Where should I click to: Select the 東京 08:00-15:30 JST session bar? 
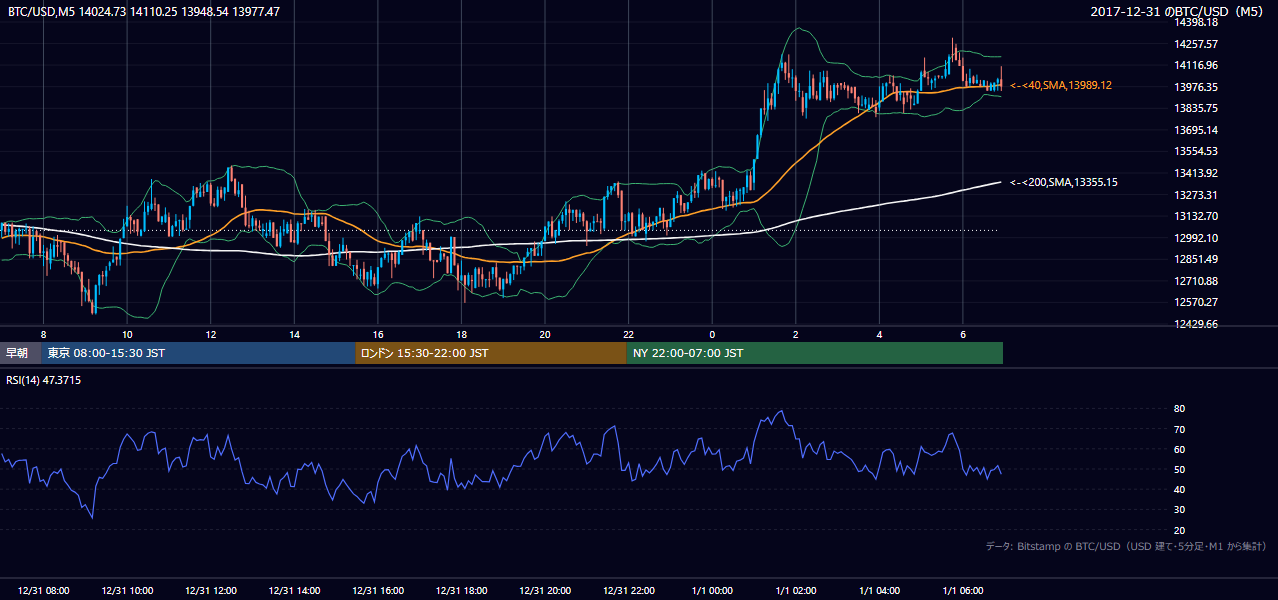pyautogui.click(x=198, y=353)
